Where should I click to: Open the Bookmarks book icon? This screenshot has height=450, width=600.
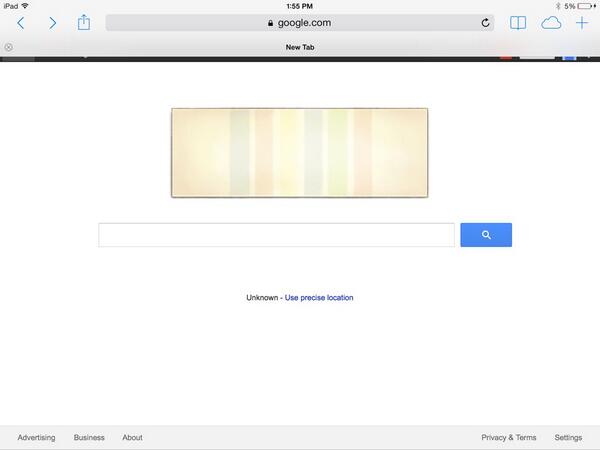518,23
